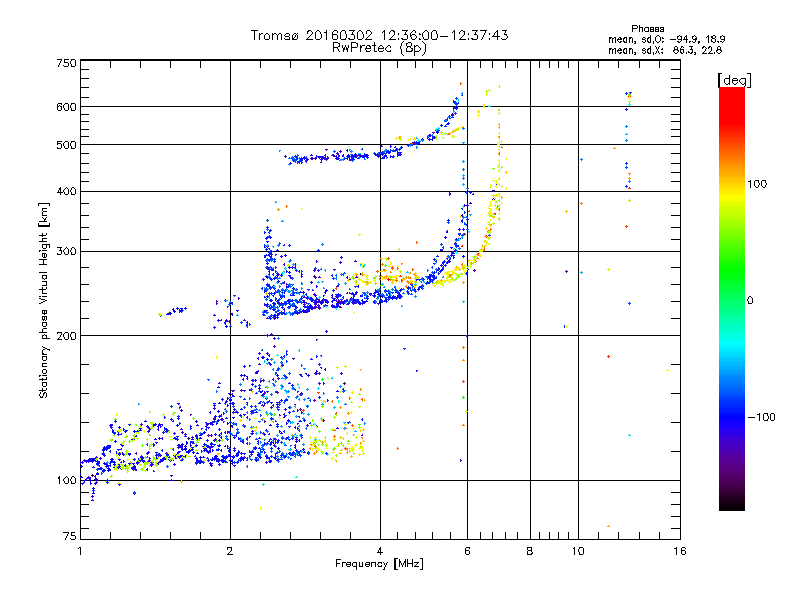Click the '[deg]' colorbar unit label

(734, 80)
